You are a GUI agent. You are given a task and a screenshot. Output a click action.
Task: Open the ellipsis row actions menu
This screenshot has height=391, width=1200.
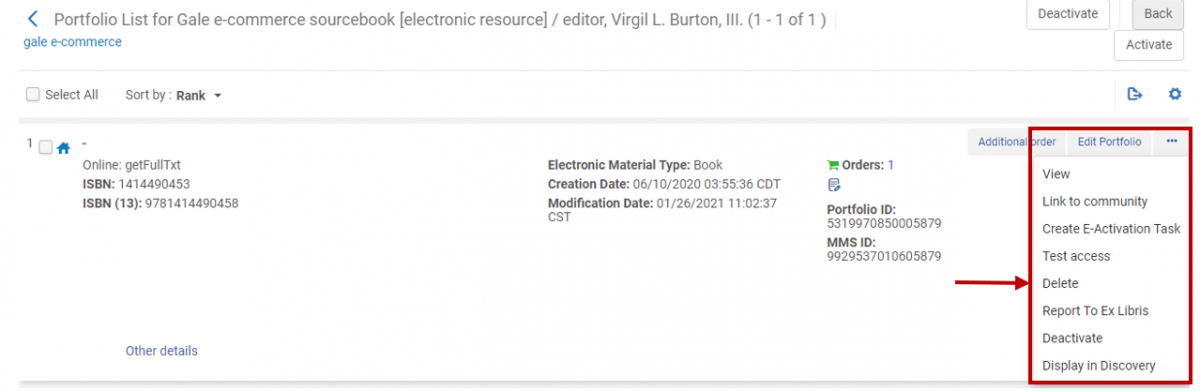1171,142
